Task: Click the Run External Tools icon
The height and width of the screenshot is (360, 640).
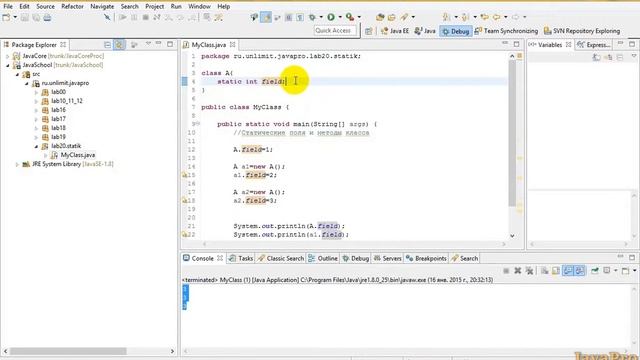Action: tap(350, 17)
